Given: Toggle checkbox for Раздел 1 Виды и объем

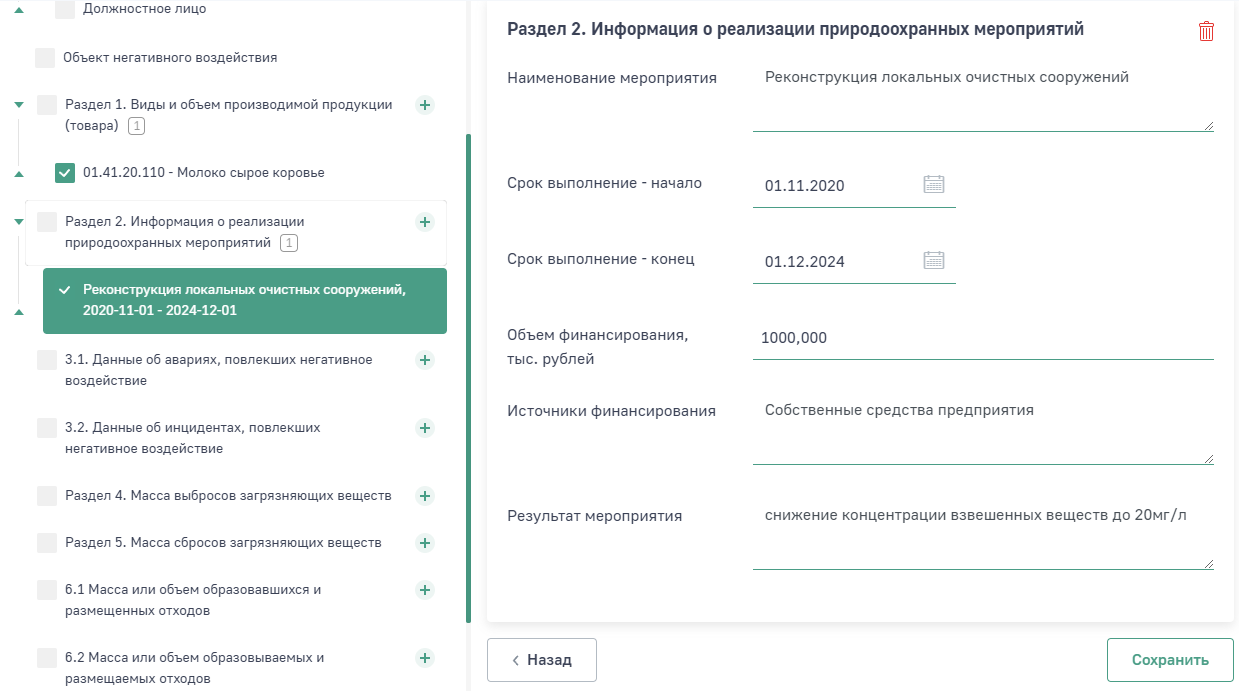Looking at the screenshot, I should pyautogui.click(x=47, y=105).
